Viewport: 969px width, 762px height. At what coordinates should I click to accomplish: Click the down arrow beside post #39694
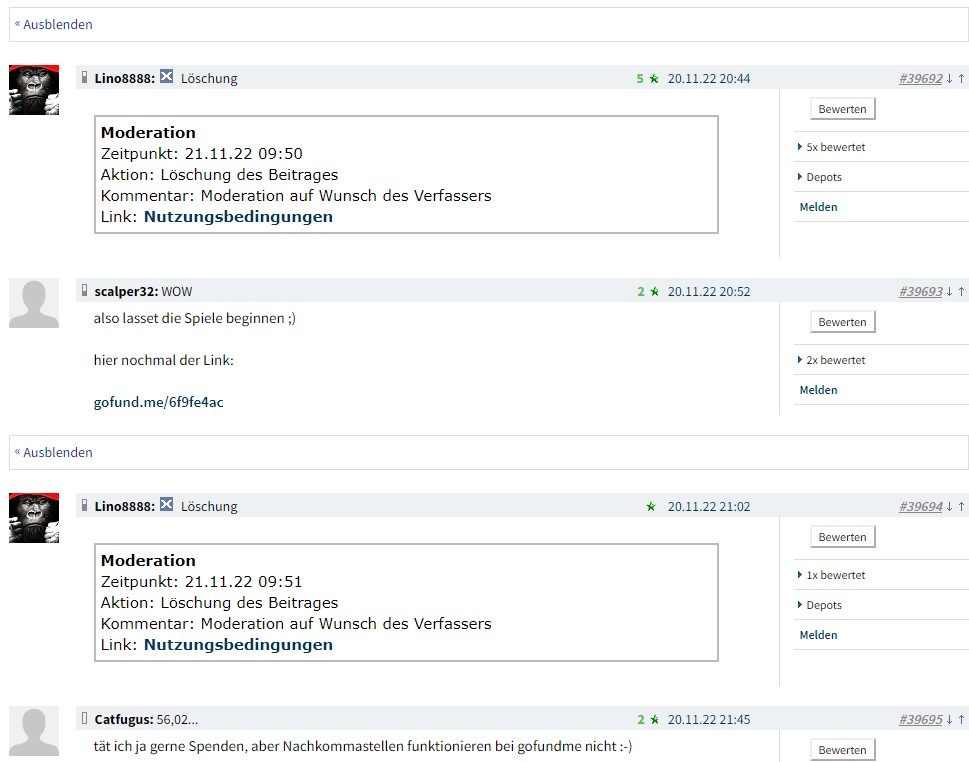point(949,506)
